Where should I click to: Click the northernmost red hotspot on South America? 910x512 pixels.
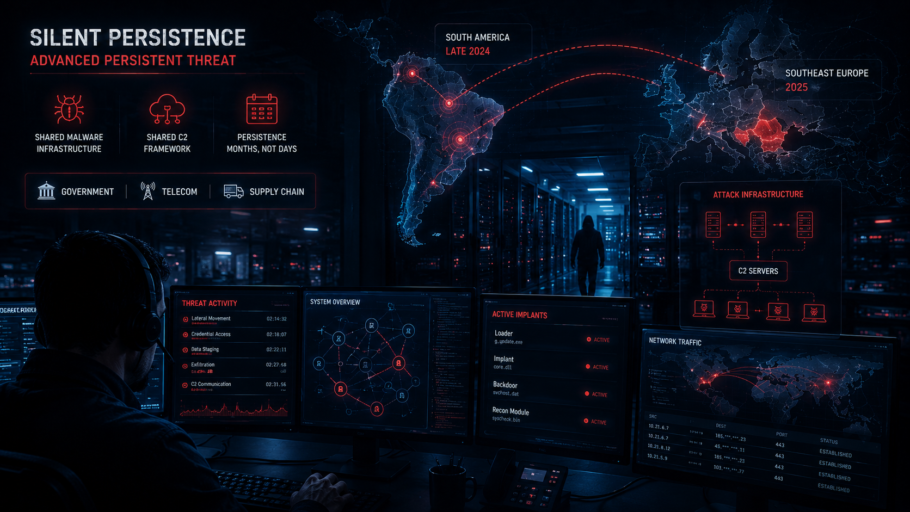coord(412,73)
